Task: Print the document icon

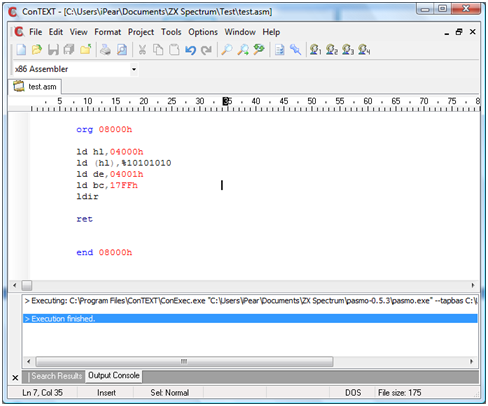Action: click(105, 50)
